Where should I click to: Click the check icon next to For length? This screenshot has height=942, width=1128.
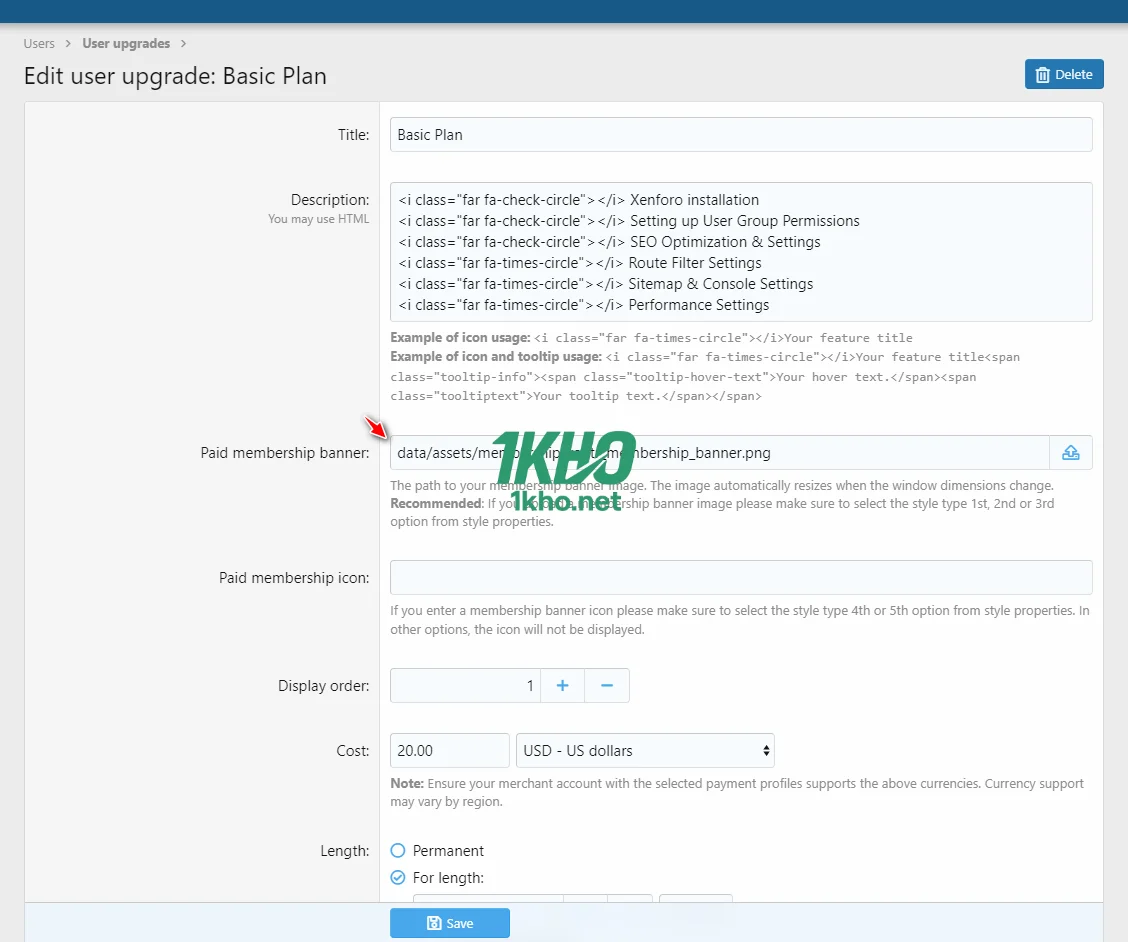point(399,877)
